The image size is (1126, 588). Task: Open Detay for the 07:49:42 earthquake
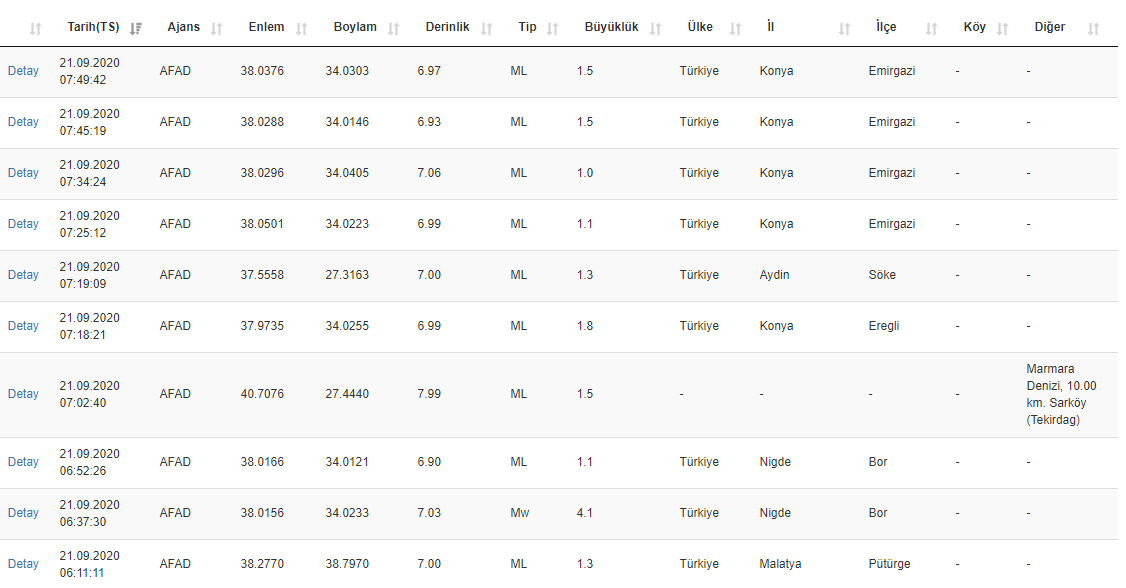23,71
